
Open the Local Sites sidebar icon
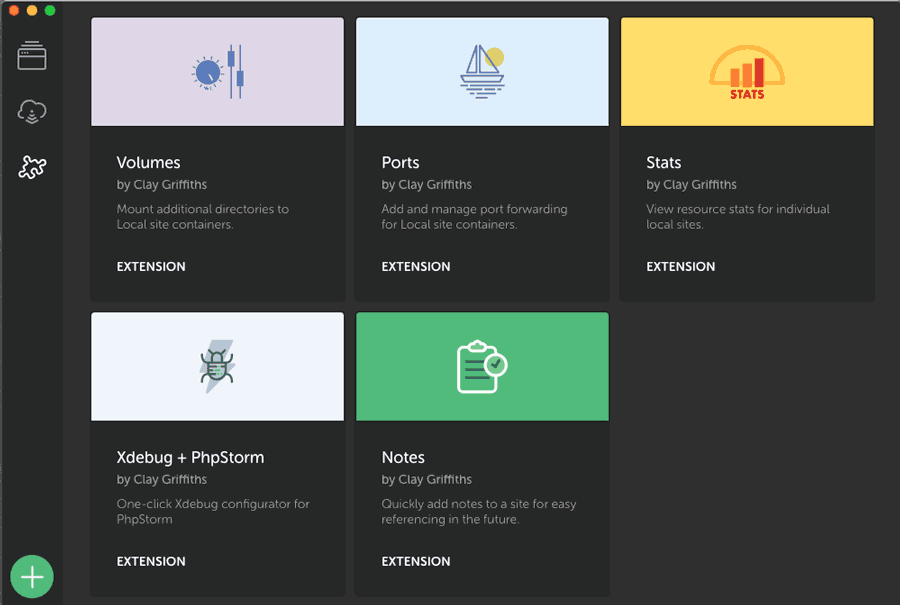[32, 56]
